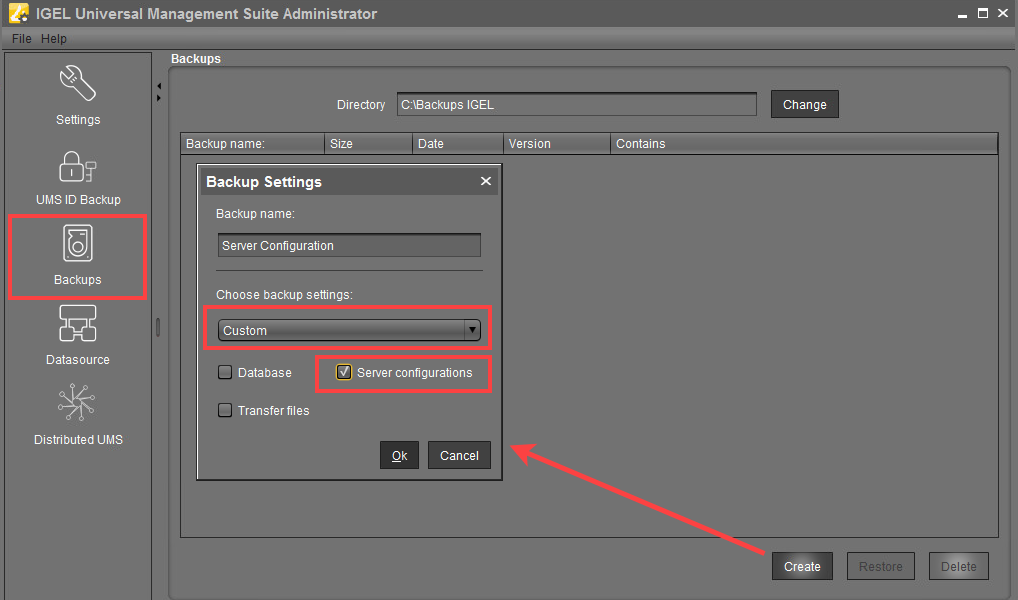The image size is (1018, 600).
Task: Open the File menu
Action: coord(22,39)
